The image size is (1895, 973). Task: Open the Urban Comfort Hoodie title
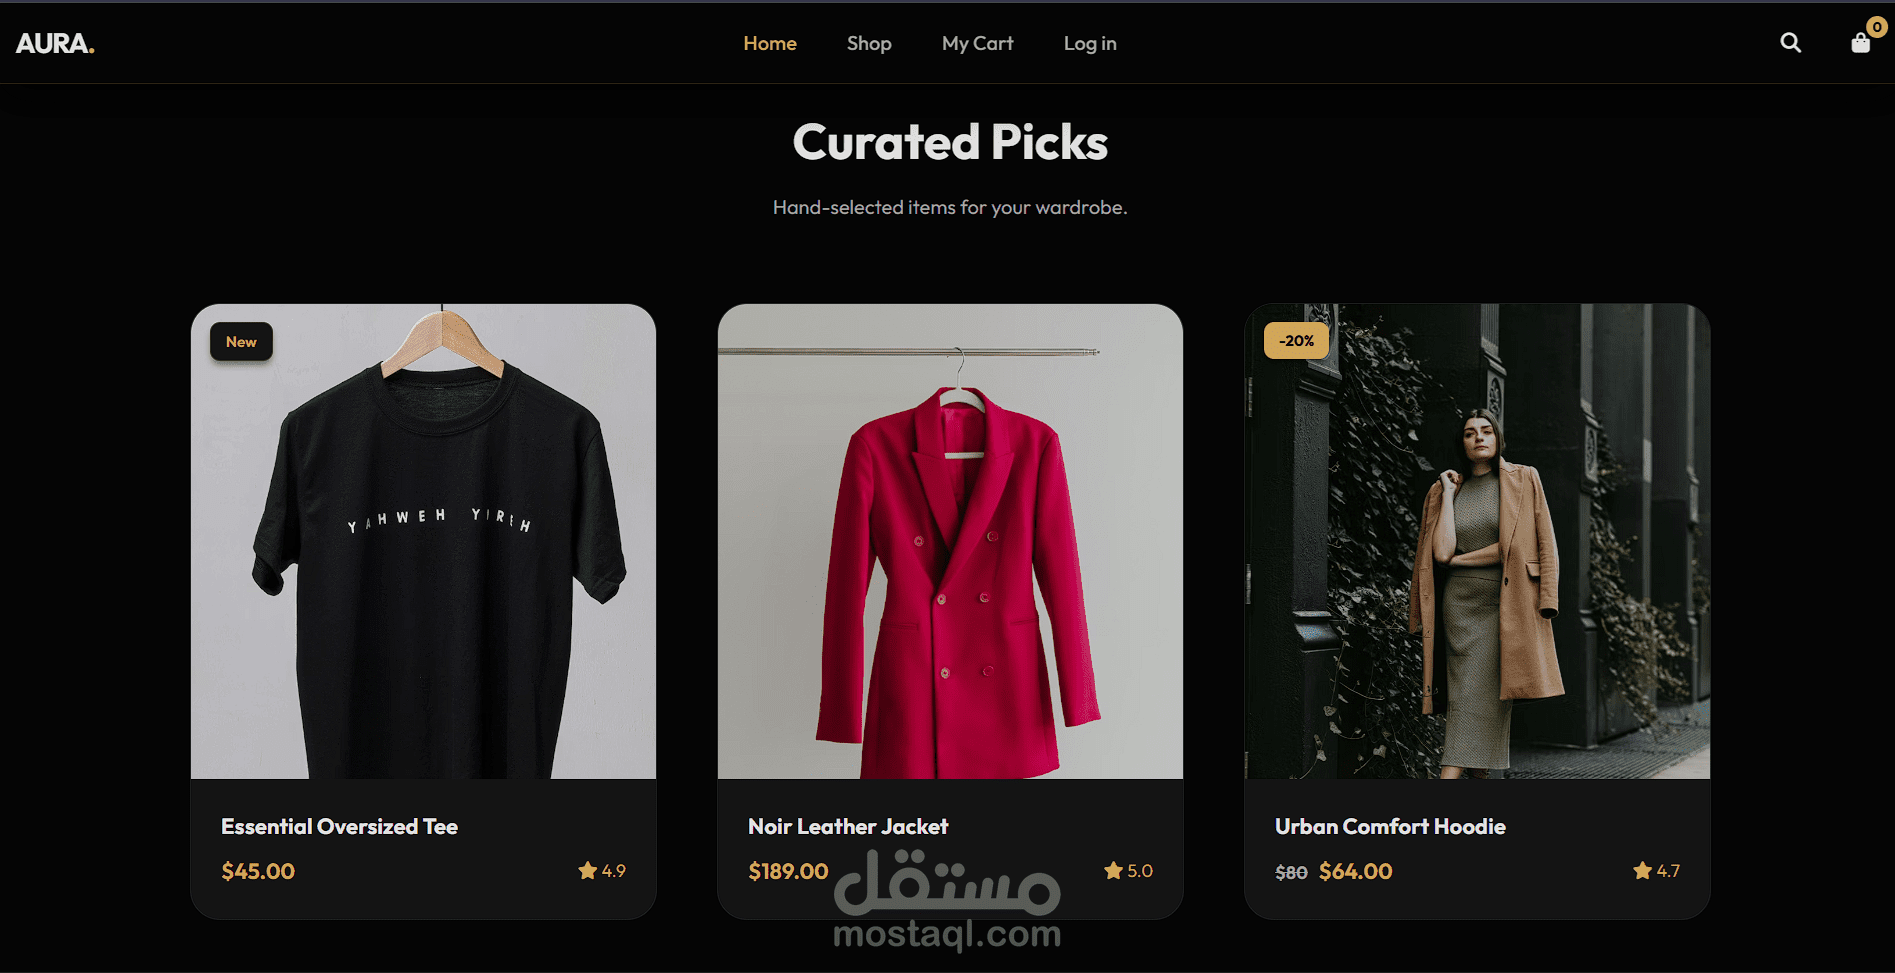click(x=1390, y=826)
